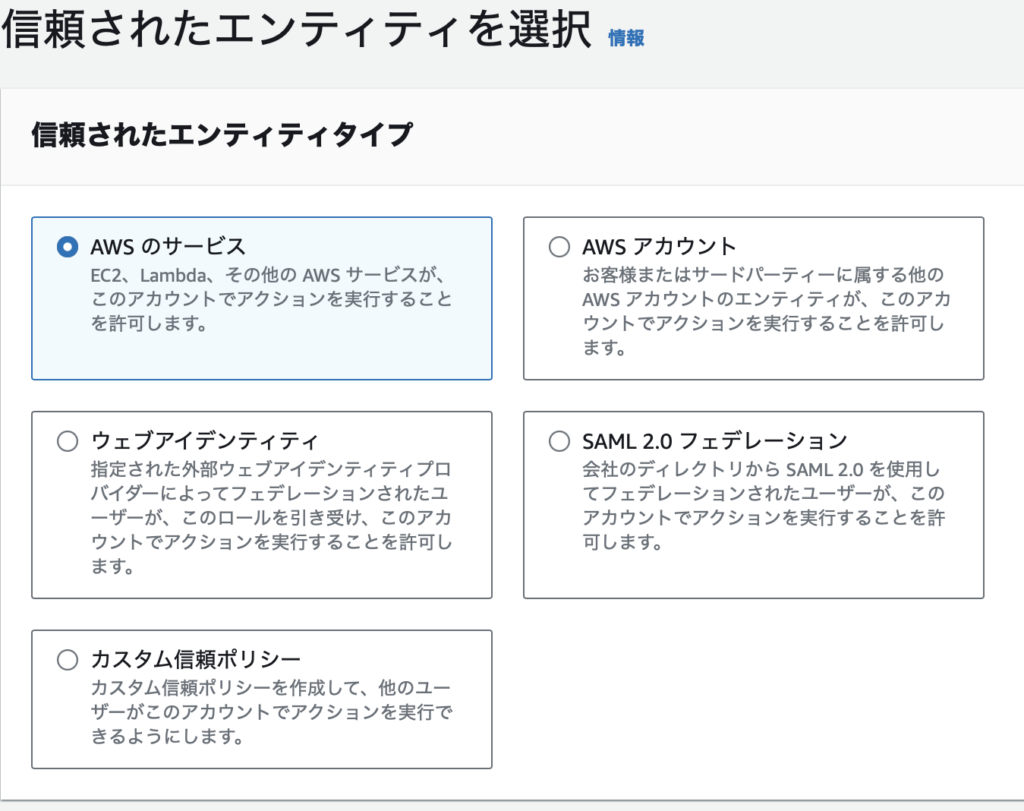Image resolution: width=1024 pixels, height=811 pixels.
Task: Choose the ウェブアイデンティティ radio option
Action: (x=67, y=441)
